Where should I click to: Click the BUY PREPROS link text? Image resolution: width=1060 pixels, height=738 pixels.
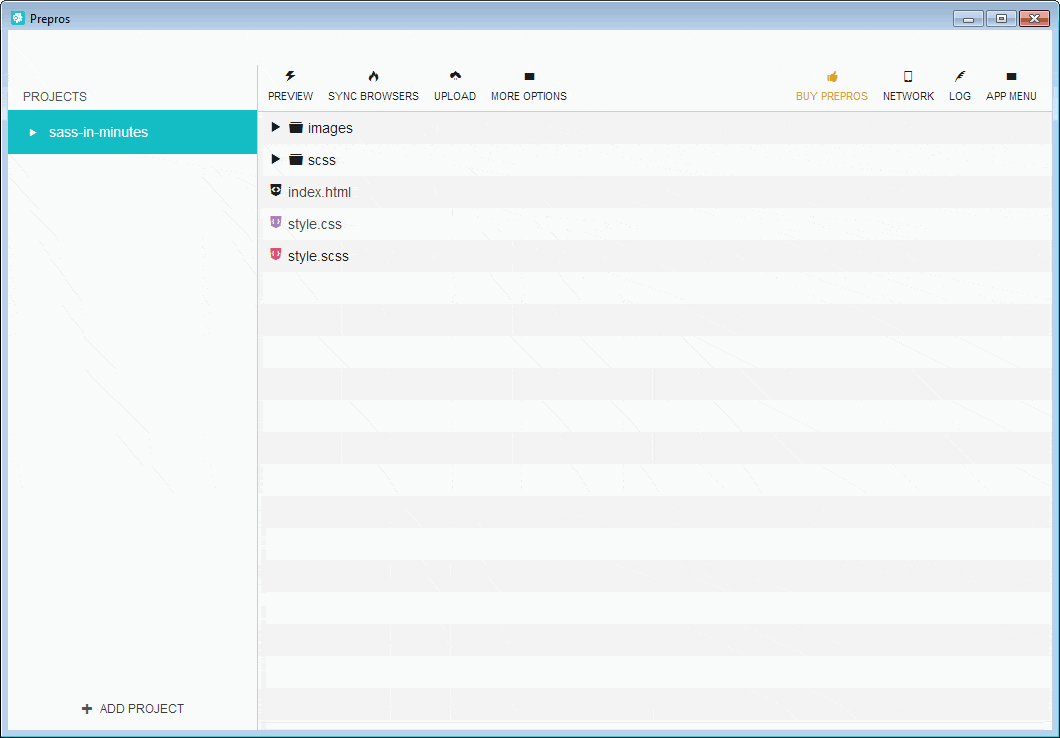[x=832, y=96]
